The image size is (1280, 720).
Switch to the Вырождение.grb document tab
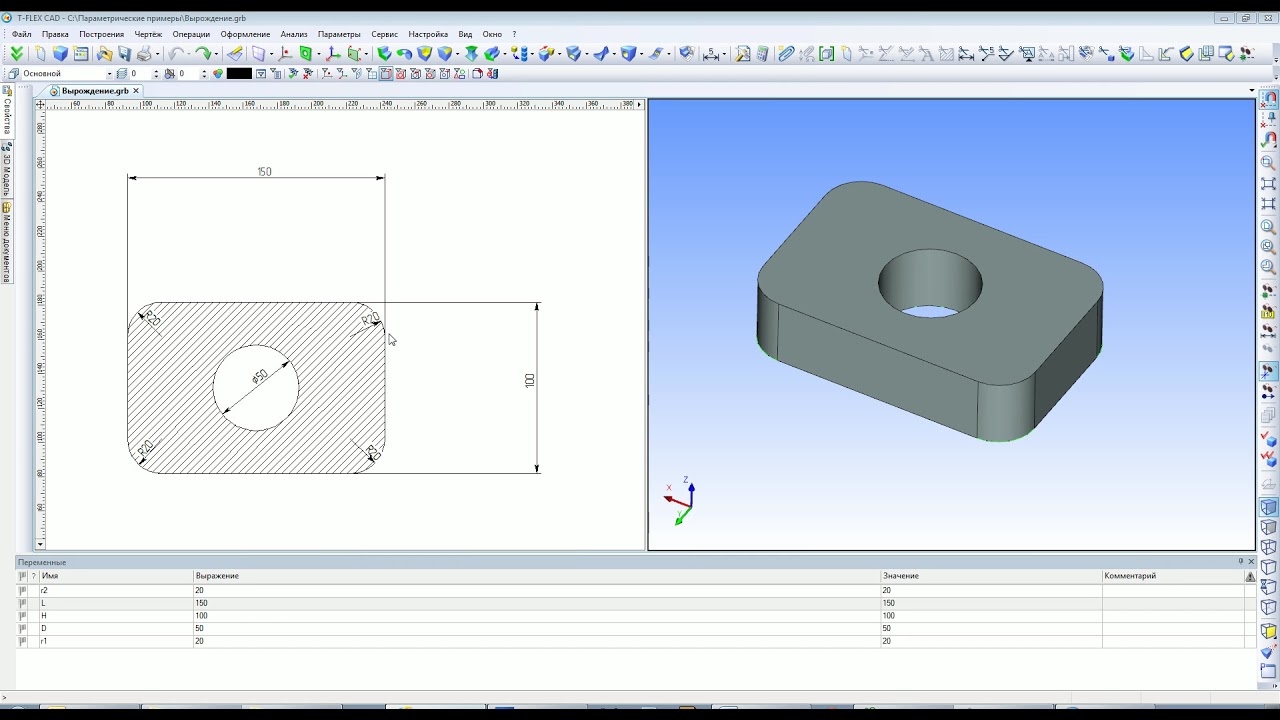(x=95, y=91)
